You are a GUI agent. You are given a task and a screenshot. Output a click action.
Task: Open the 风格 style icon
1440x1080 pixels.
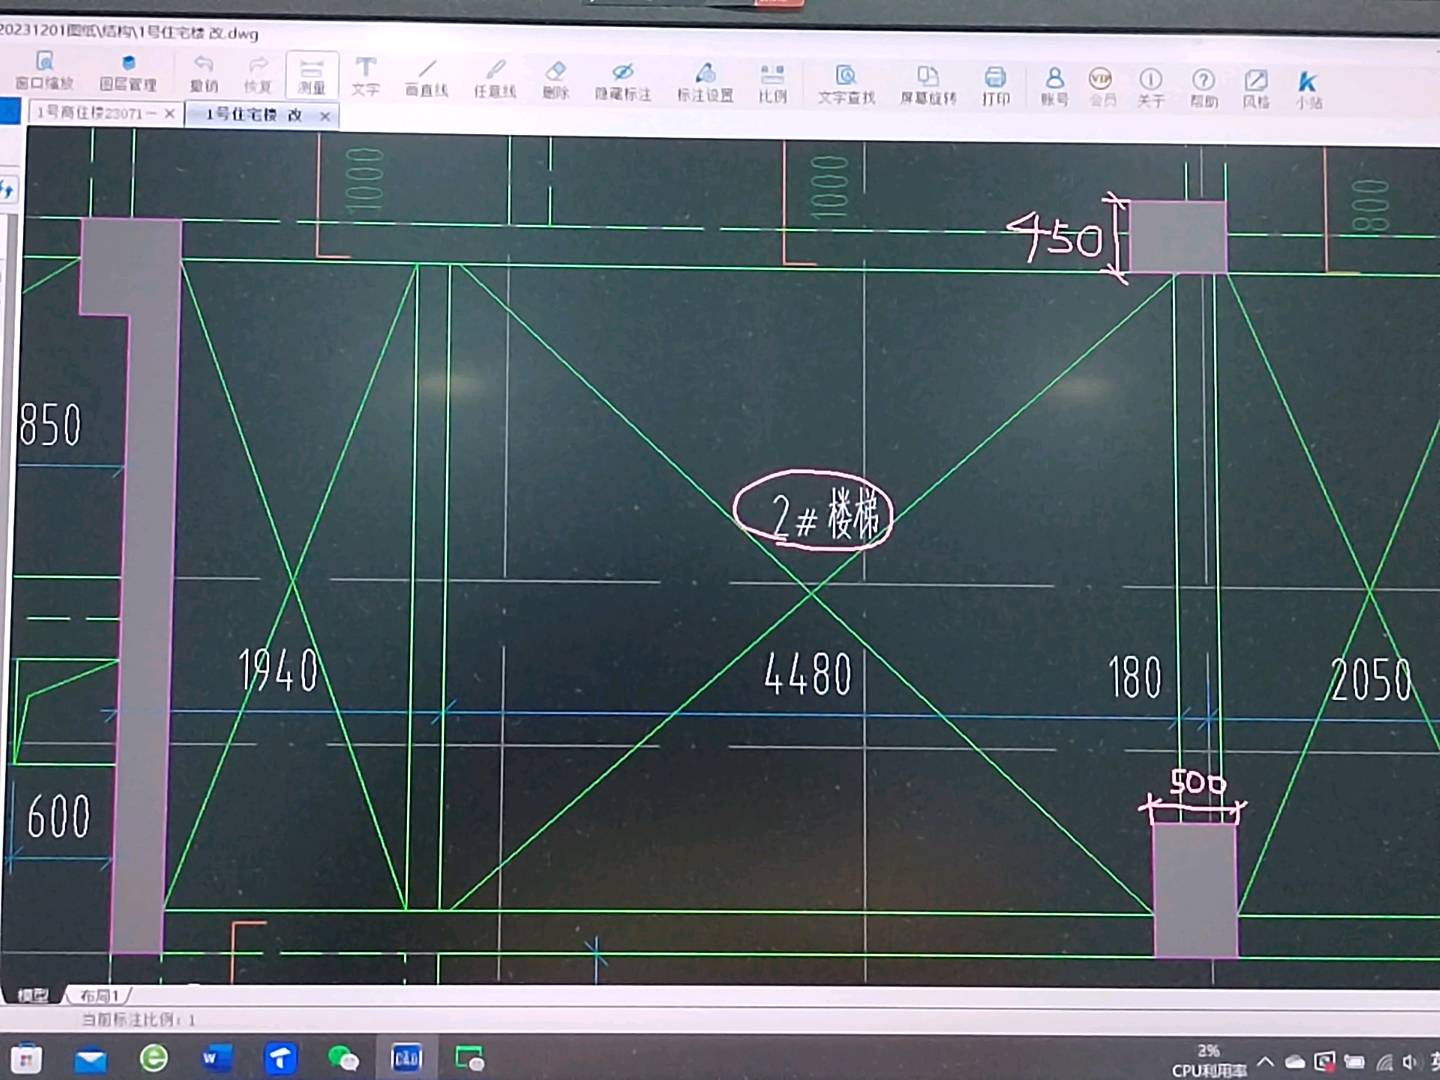click(x=1256, y=89)
